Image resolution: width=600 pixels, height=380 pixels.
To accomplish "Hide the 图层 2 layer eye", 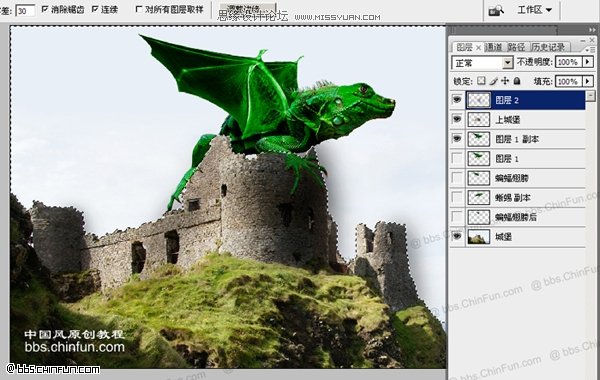I will 457,100.
